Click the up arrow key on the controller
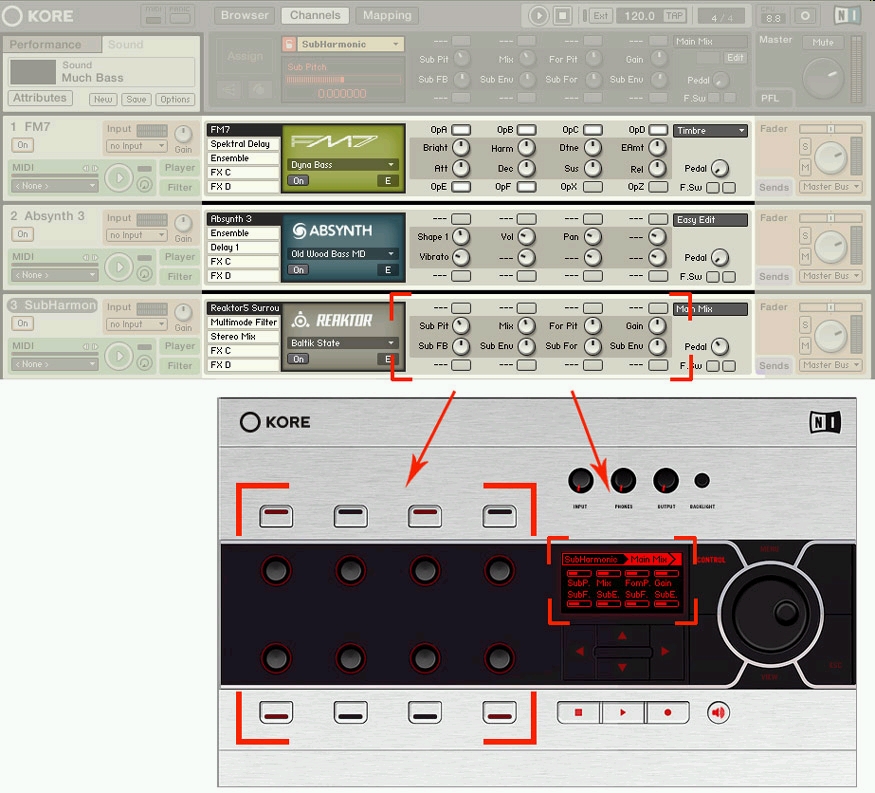This screenshot has height=793, width=875. point(622,636)
